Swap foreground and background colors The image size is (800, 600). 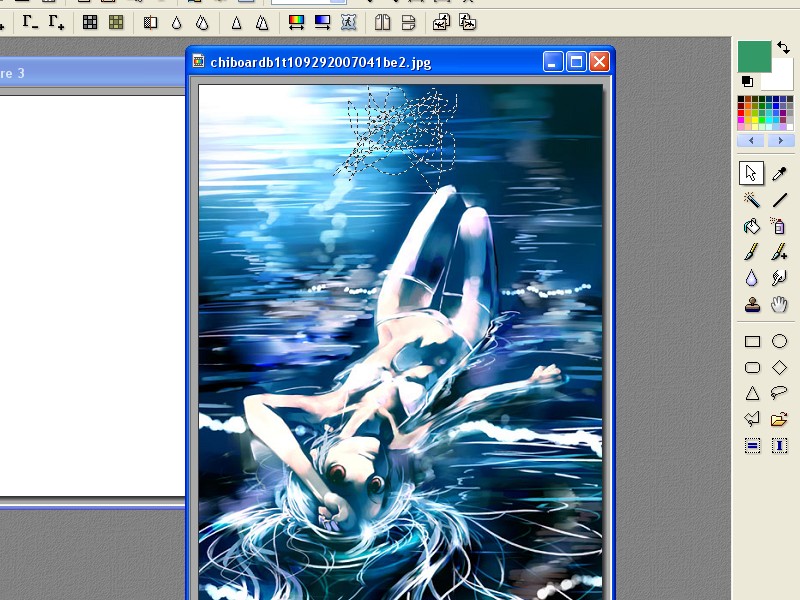tap(783, 47)
